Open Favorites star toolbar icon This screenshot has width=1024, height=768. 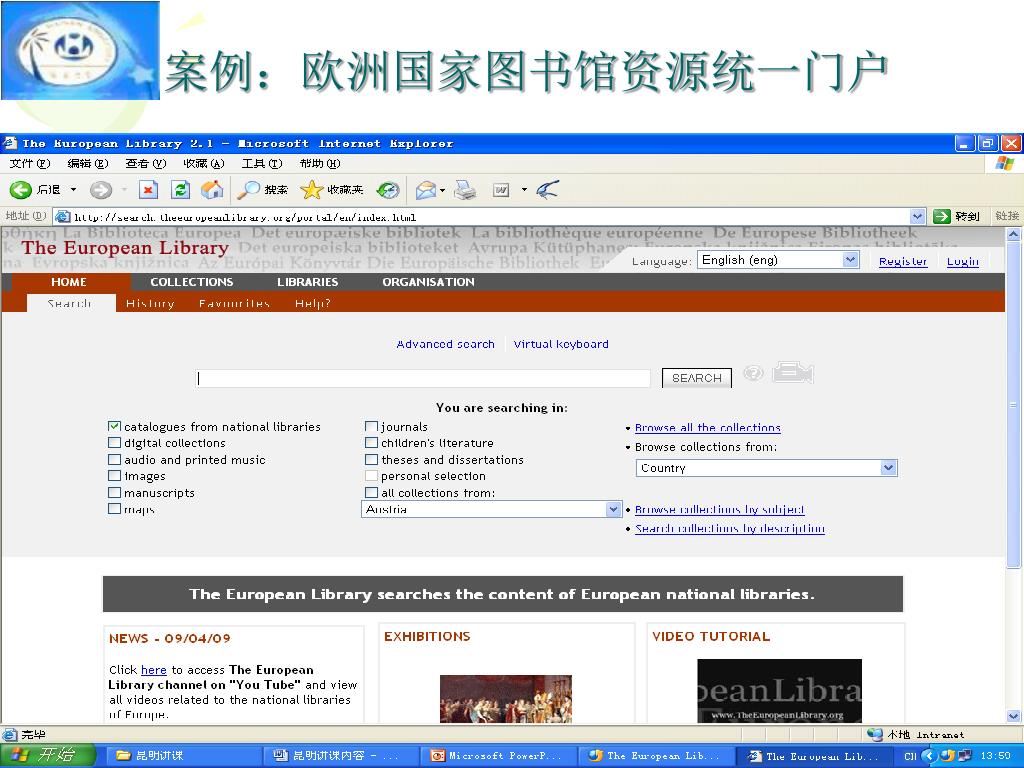pyautogui.click(x=312, y=190)
